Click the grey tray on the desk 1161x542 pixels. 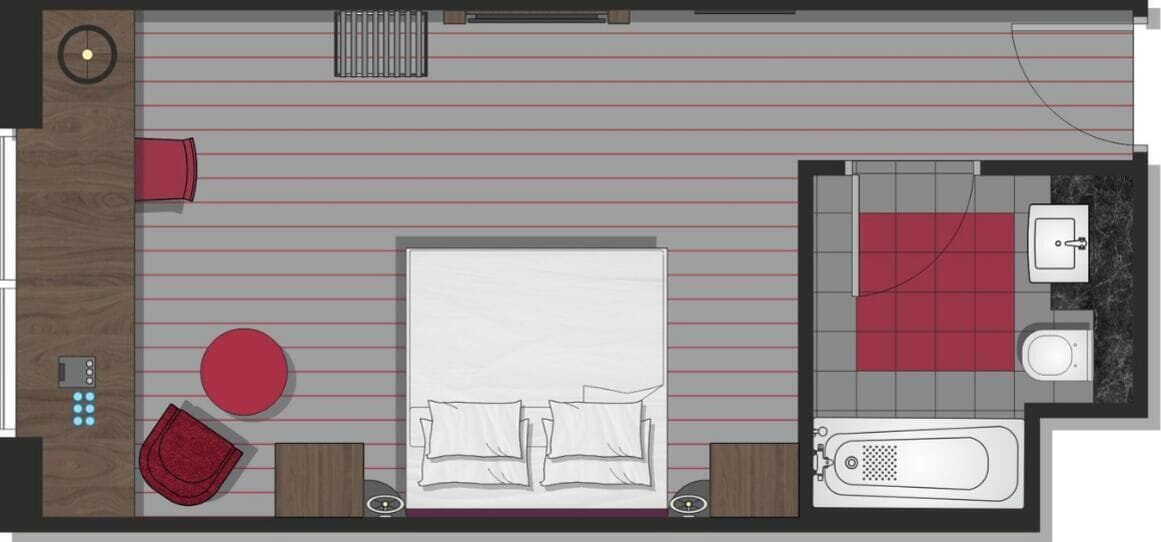point(77,372)
